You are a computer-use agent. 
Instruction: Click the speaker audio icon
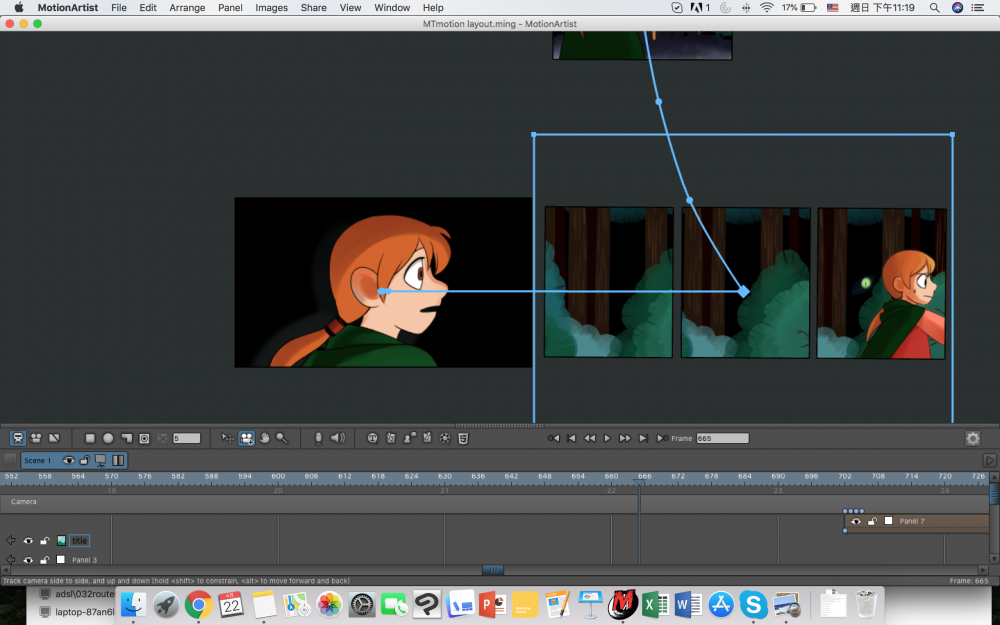coord(337,438)
